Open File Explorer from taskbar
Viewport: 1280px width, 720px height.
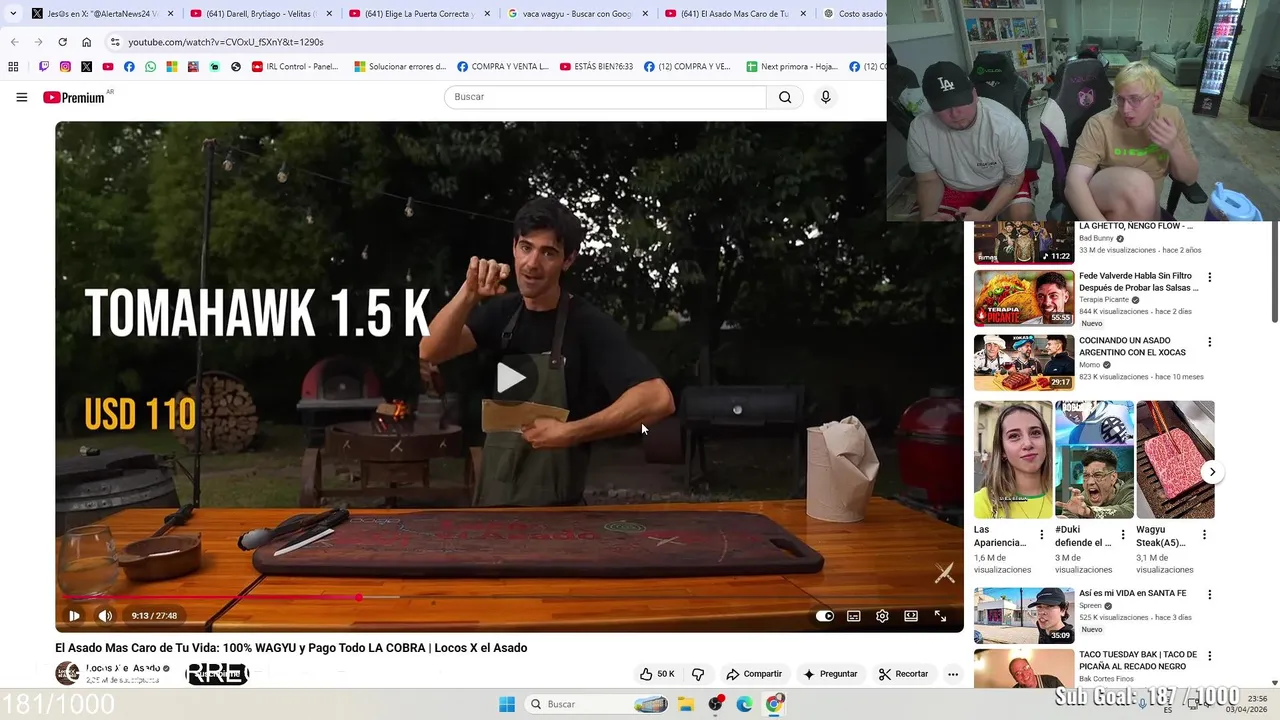coord(686,704)
